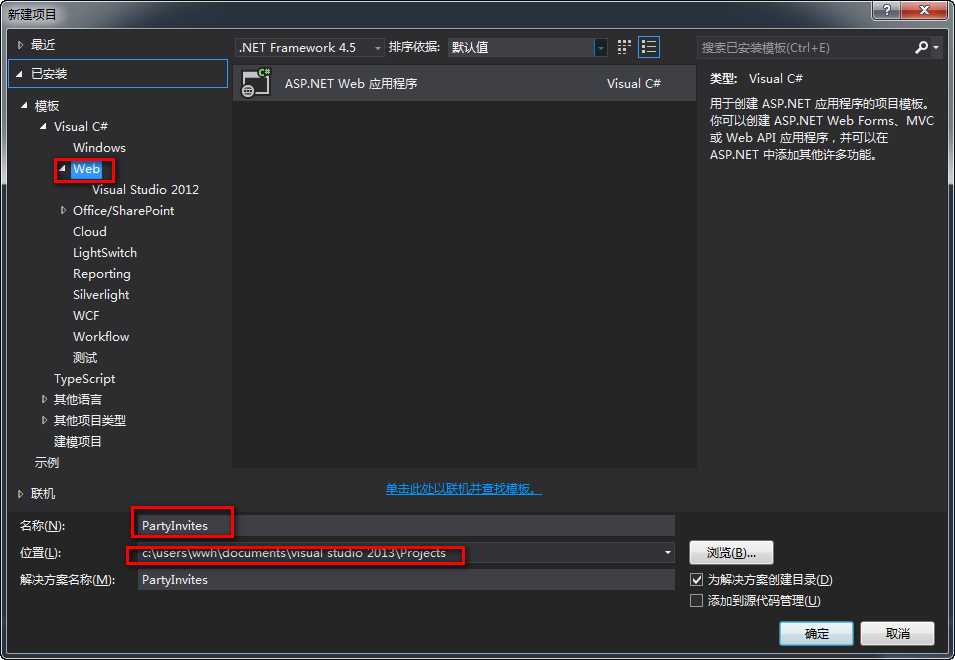
Task: Select the LightSwitch template category
Action: [105, 252]
